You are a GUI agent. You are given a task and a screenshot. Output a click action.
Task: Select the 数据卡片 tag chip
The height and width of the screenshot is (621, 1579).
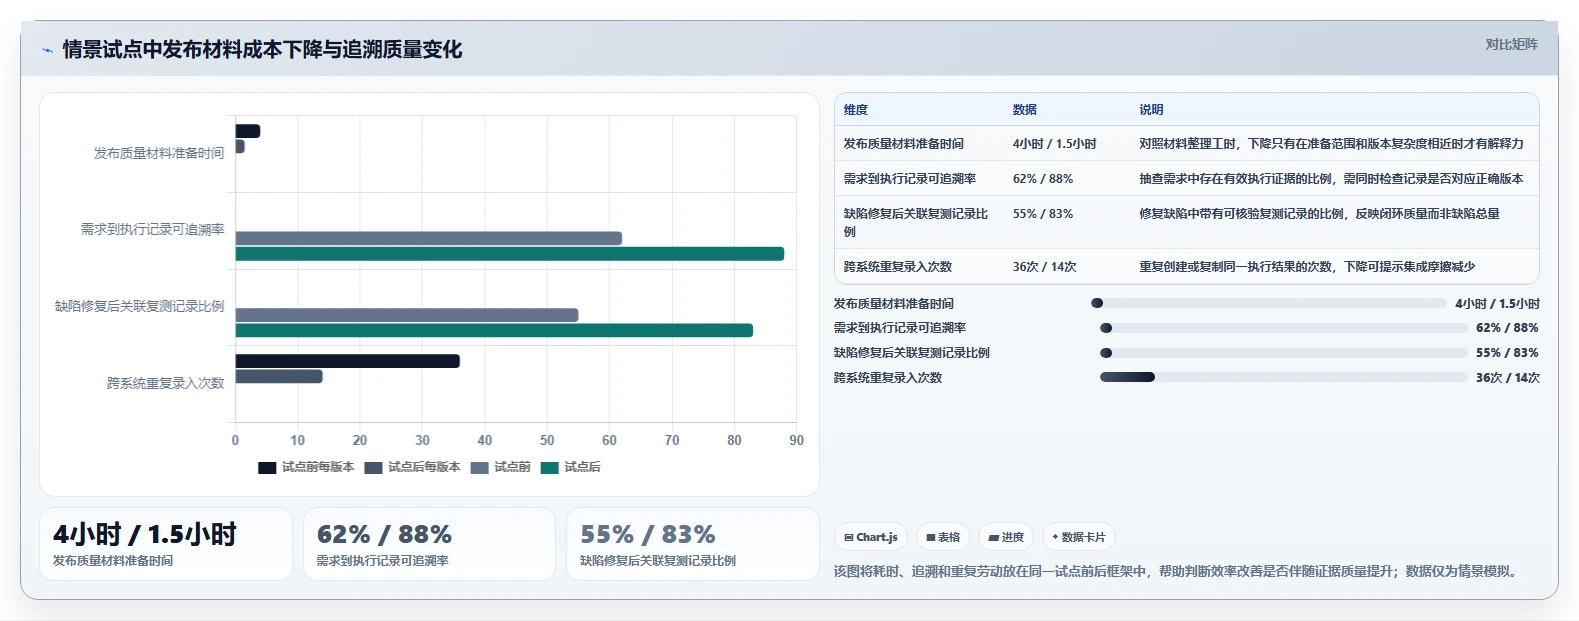tap(1079, 537)
